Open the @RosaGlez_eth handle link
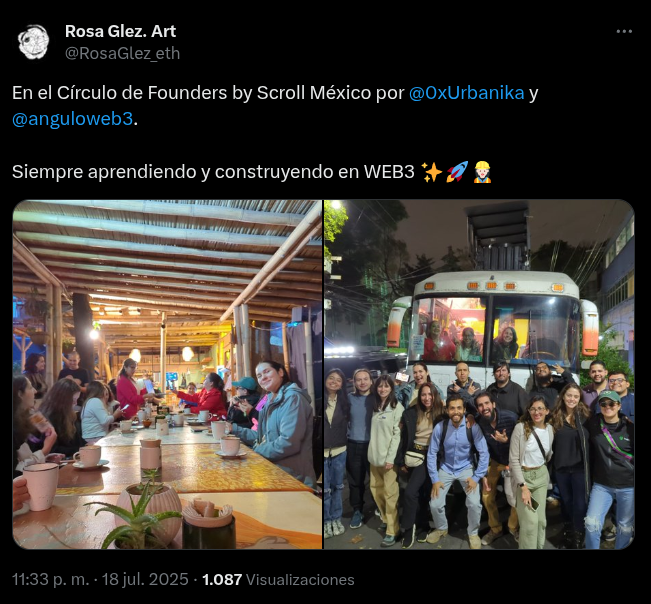 123,53
